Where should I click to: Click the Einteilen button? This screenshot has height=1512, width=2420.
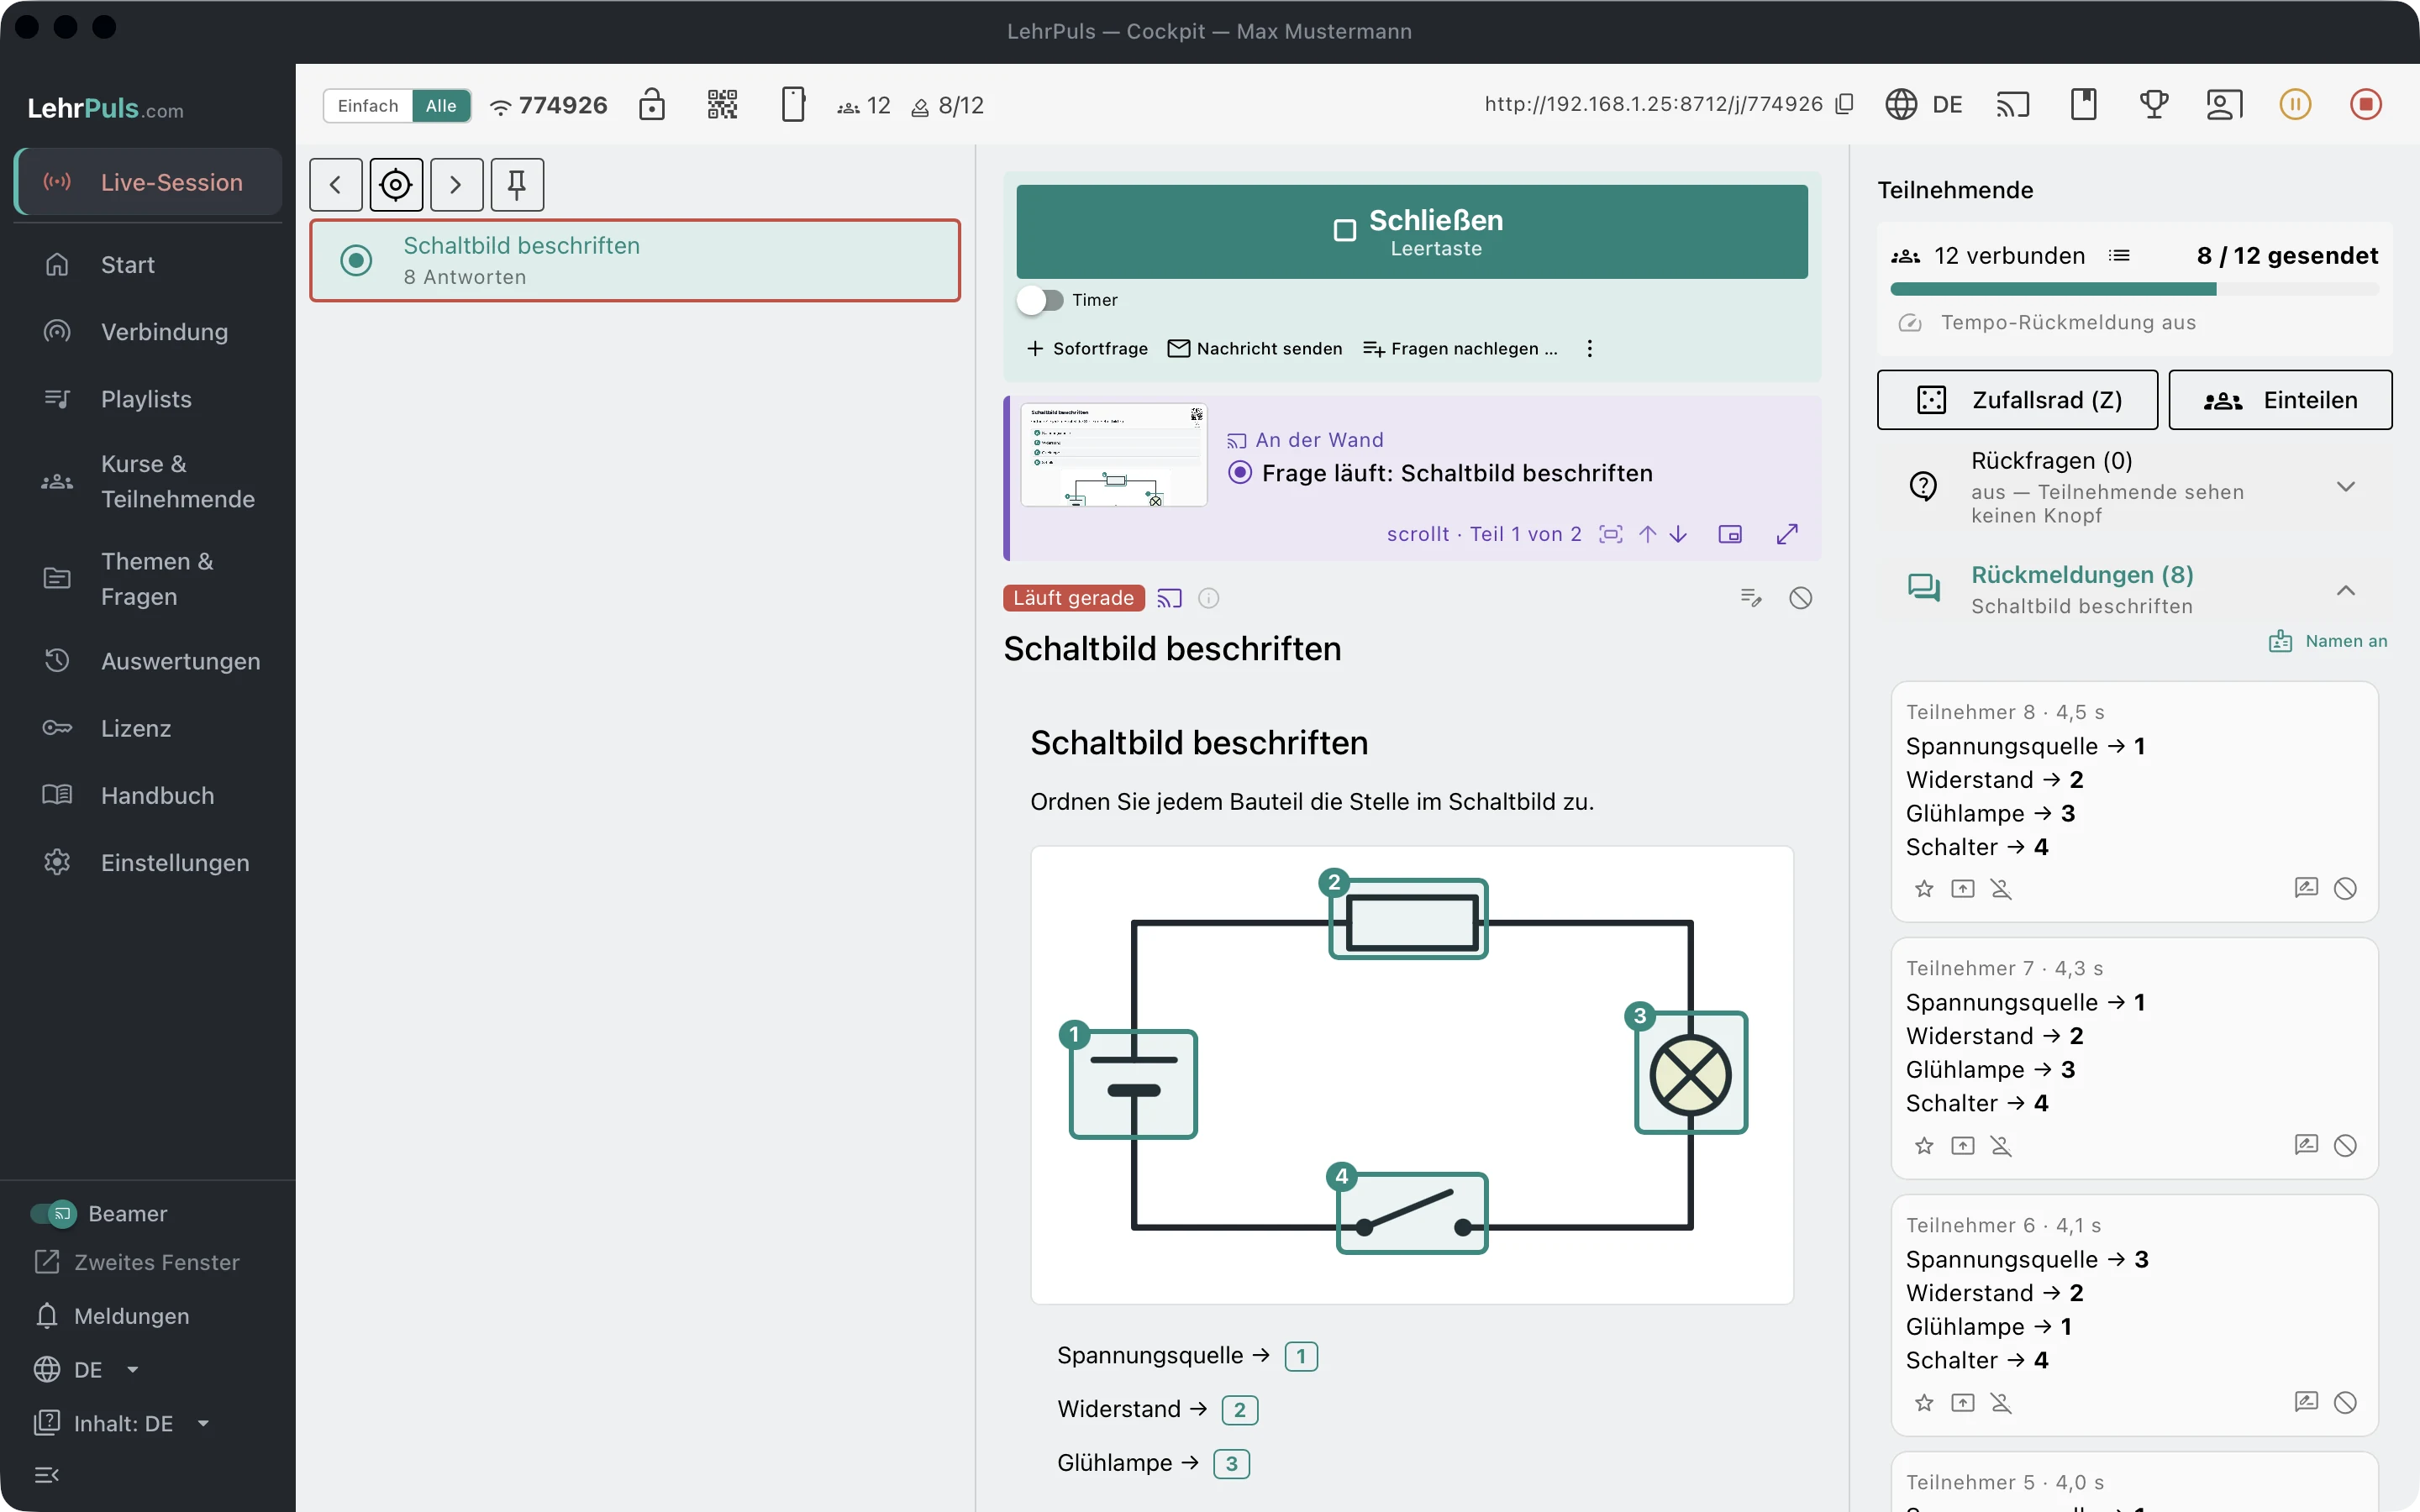point(2280,400)
